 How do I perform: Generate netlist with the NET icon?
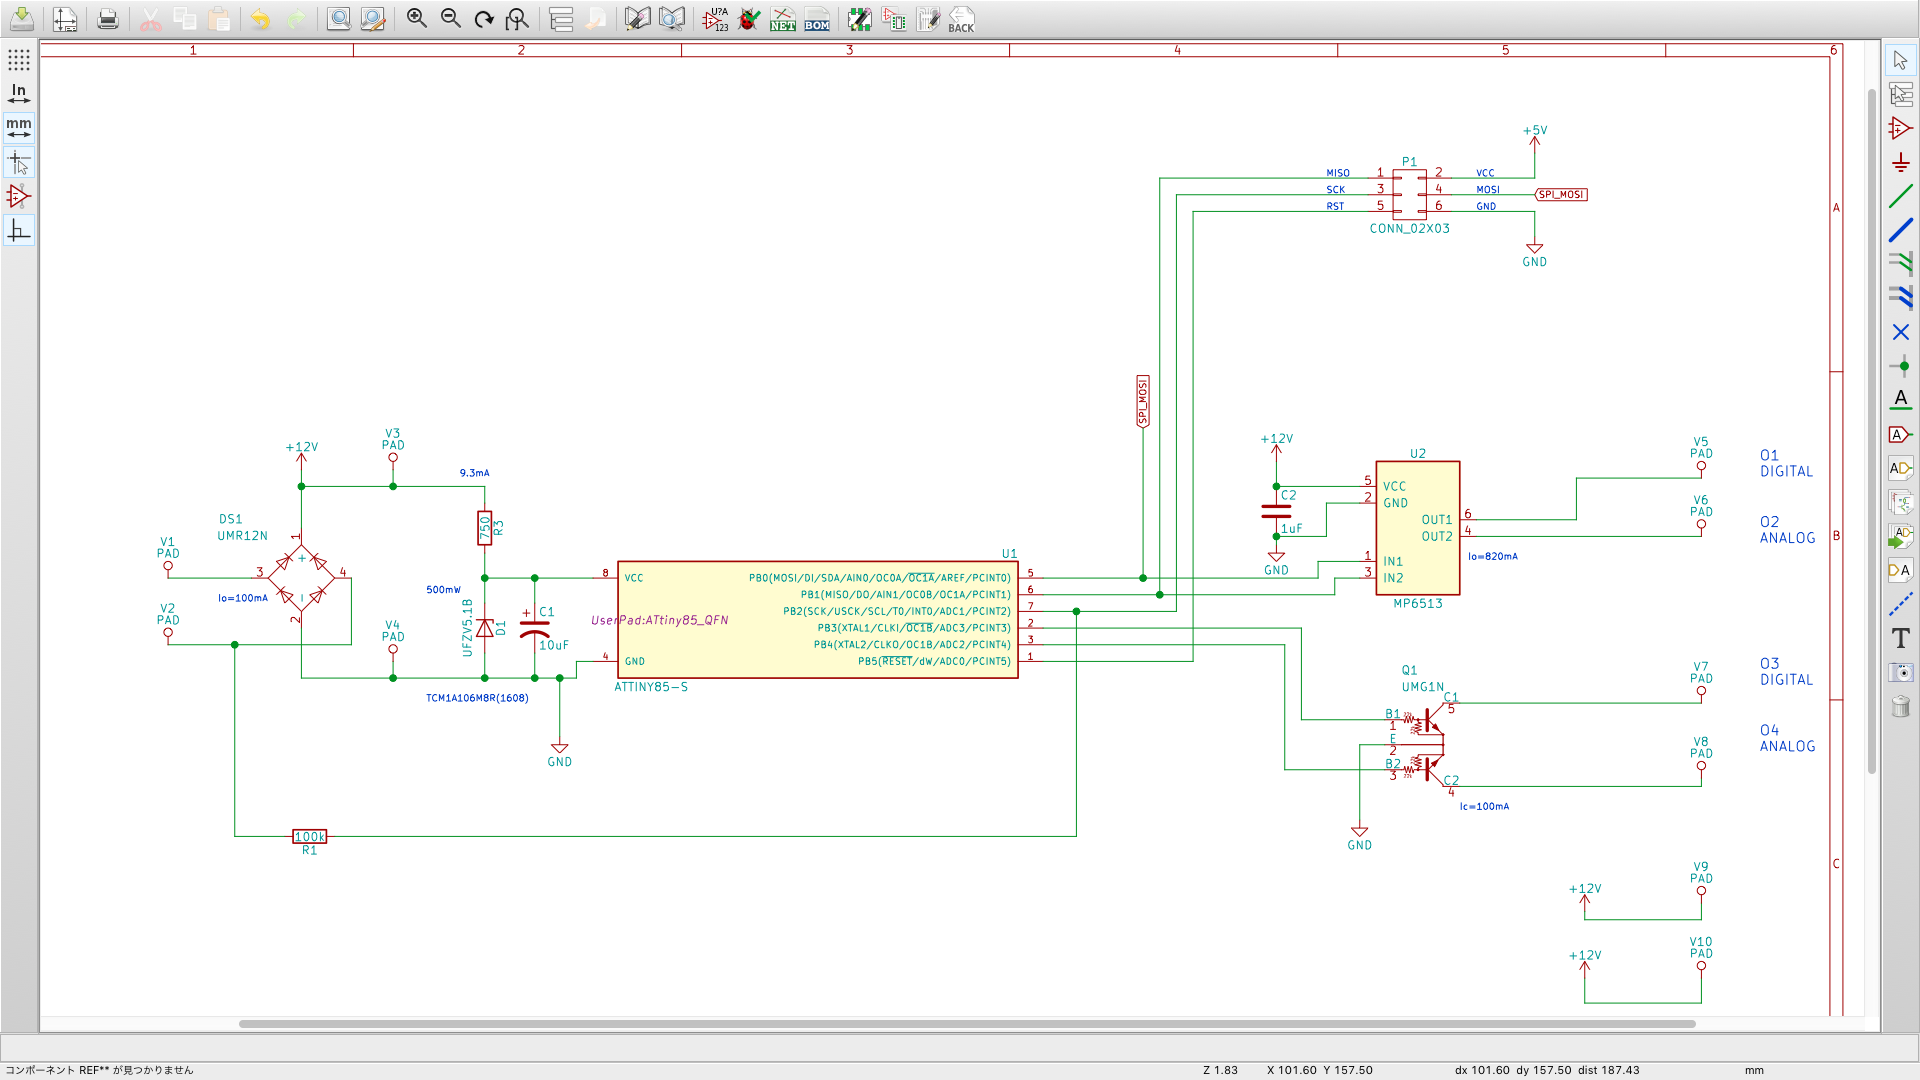782,19
